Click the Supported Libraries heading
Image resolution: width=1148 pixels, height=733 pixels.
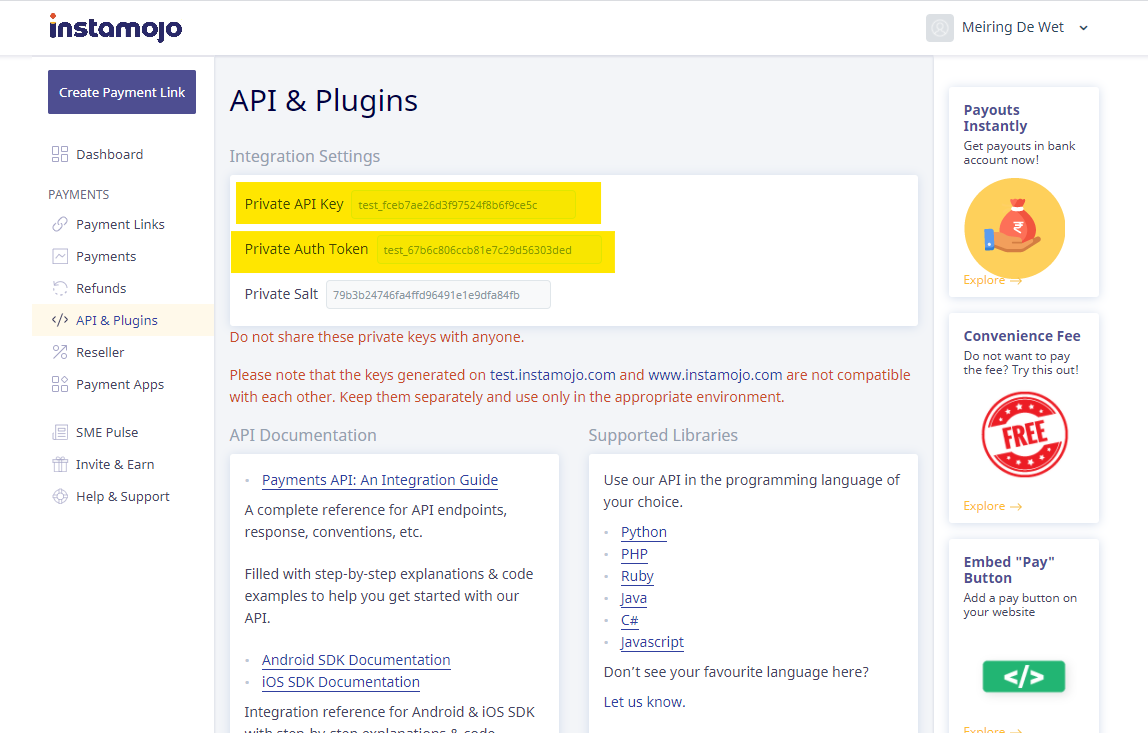(663, 436)
